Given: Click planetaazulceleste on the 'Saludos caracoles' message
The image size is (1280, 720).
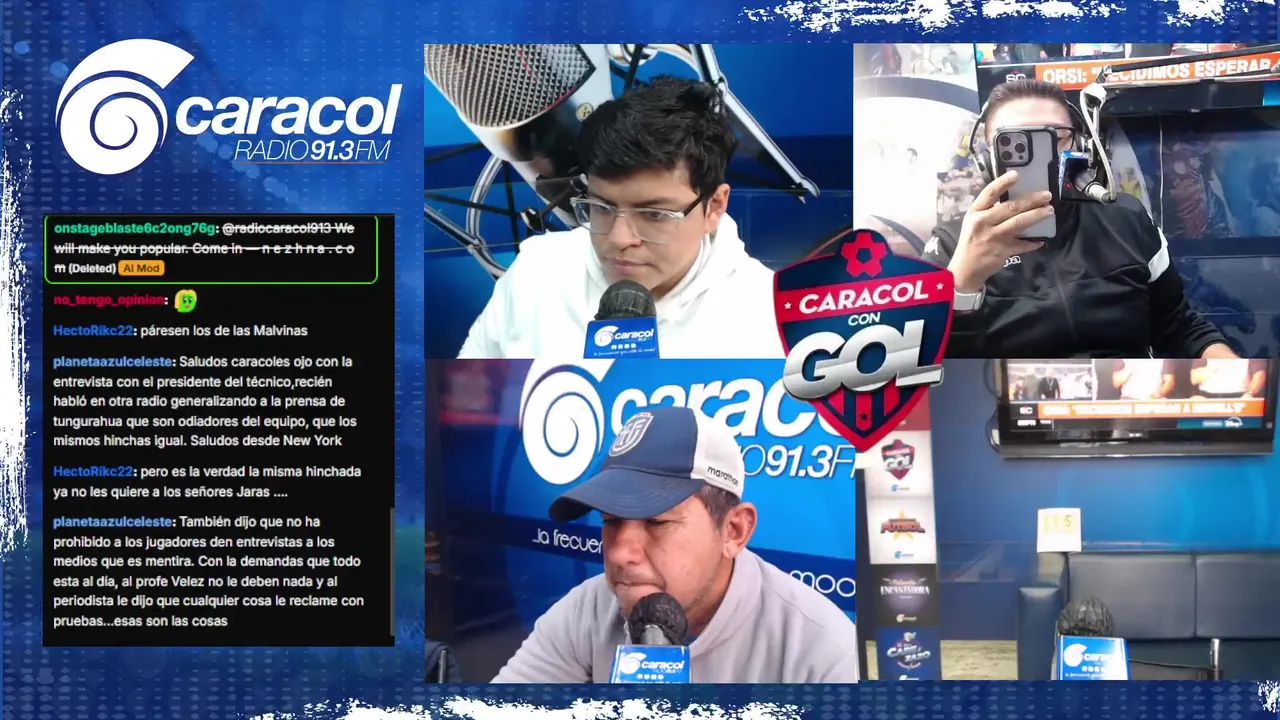Looking at the screenshot, I should point(114,361).
